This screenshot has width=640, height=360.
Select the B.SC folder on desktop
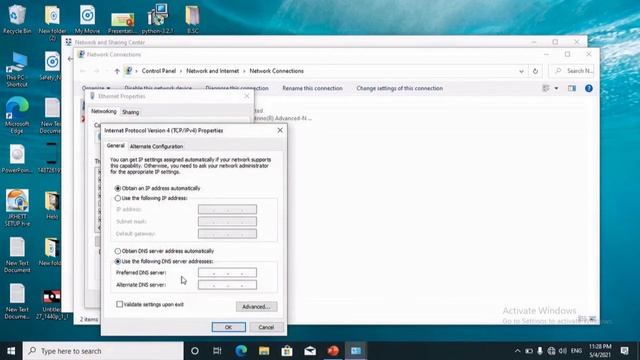tap(192, 19)
